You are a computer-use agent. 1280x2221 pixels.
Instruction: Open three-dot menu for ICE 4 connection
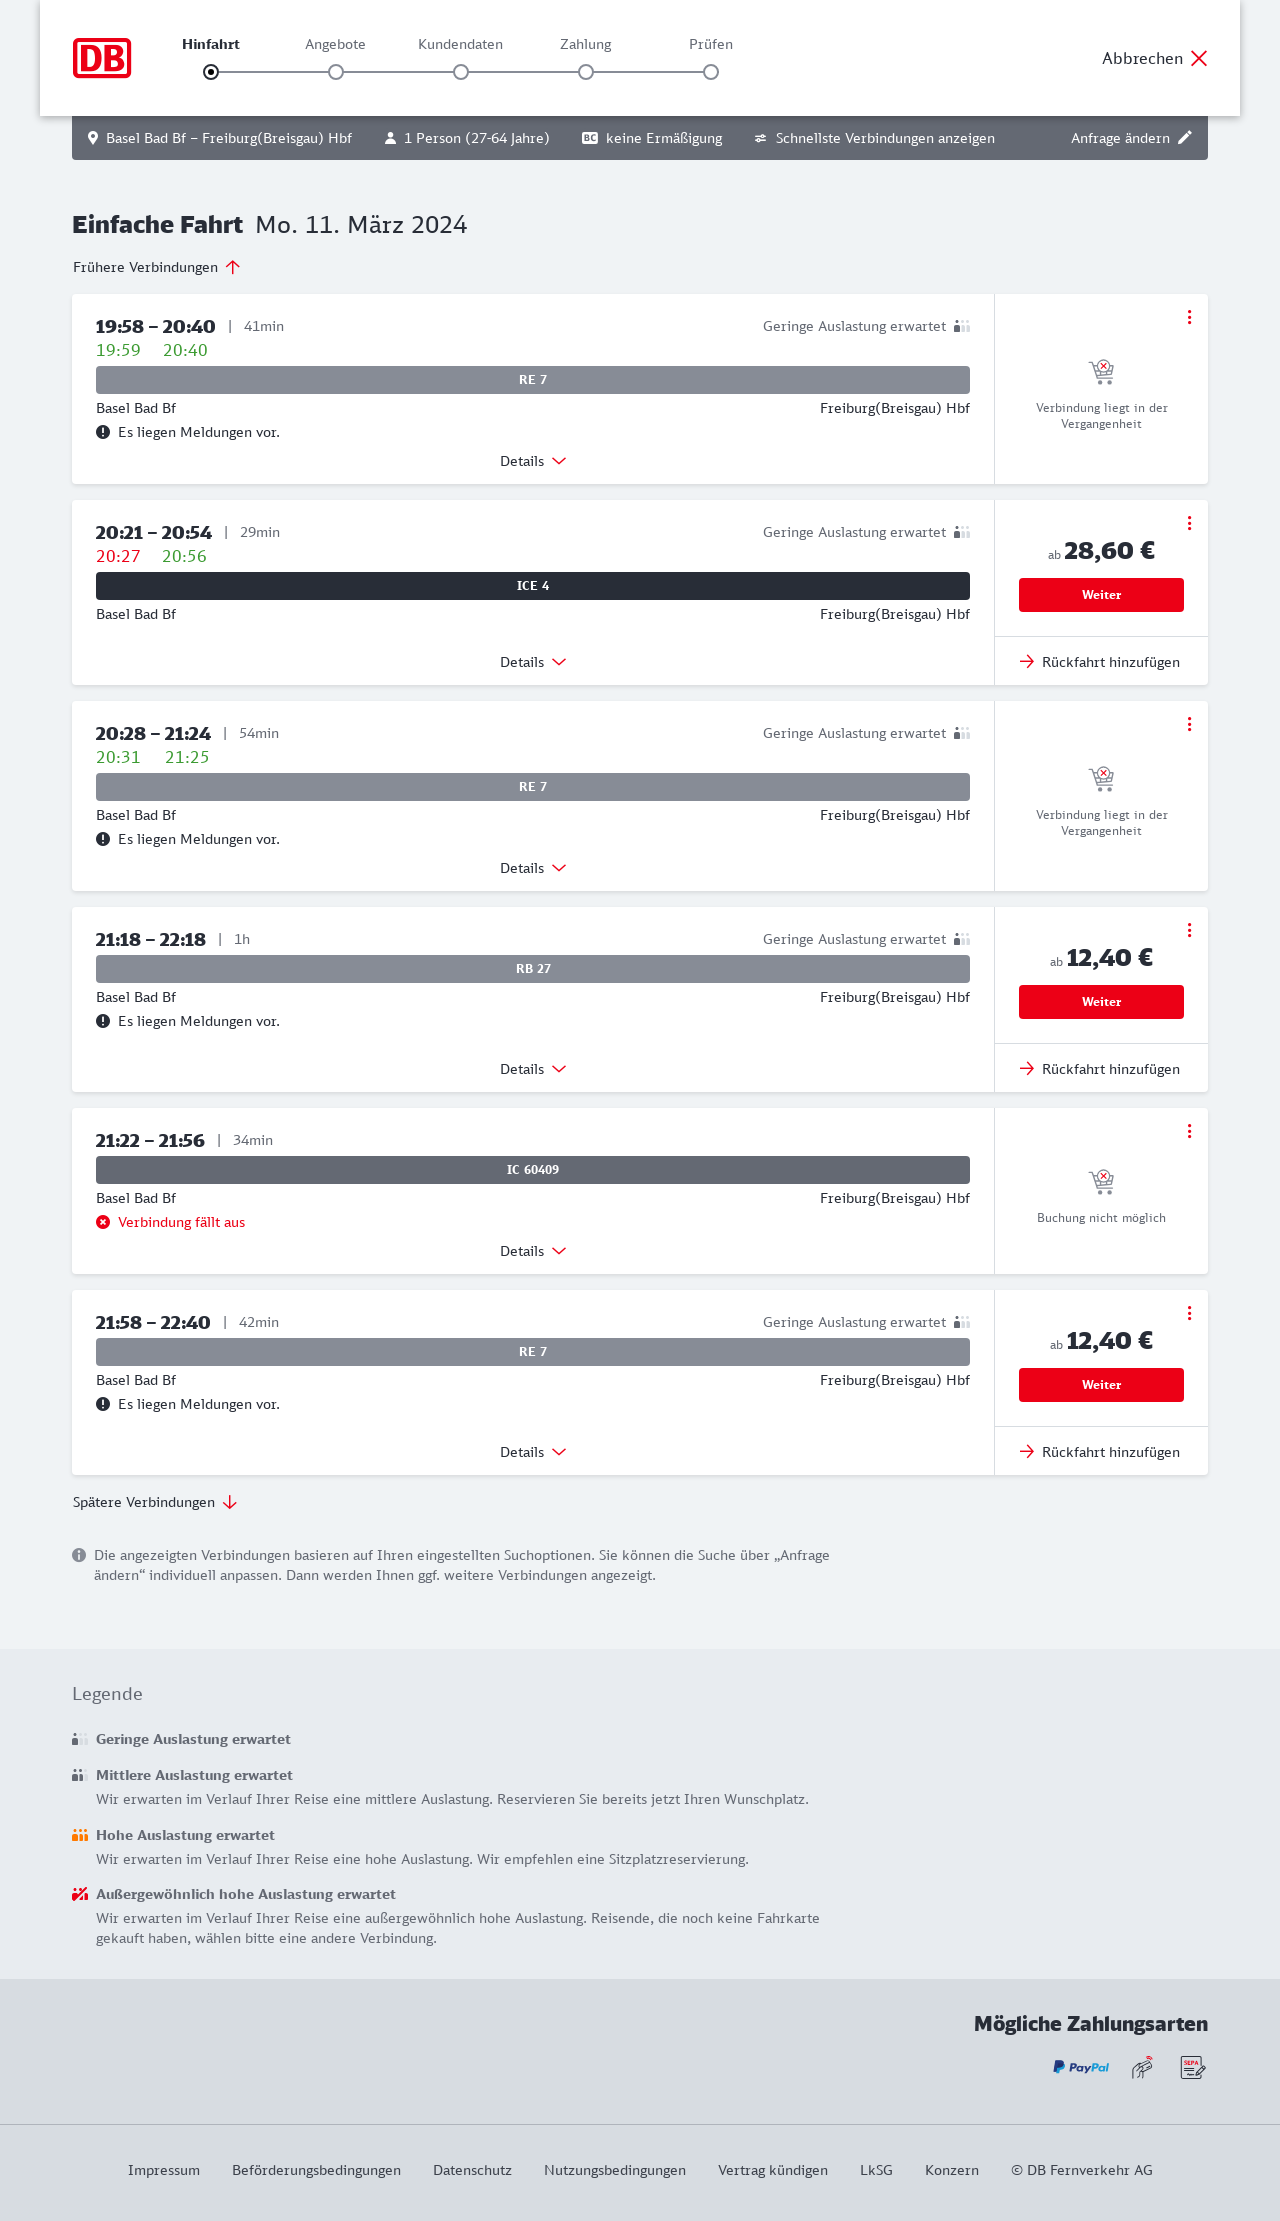click(1189, 523)
